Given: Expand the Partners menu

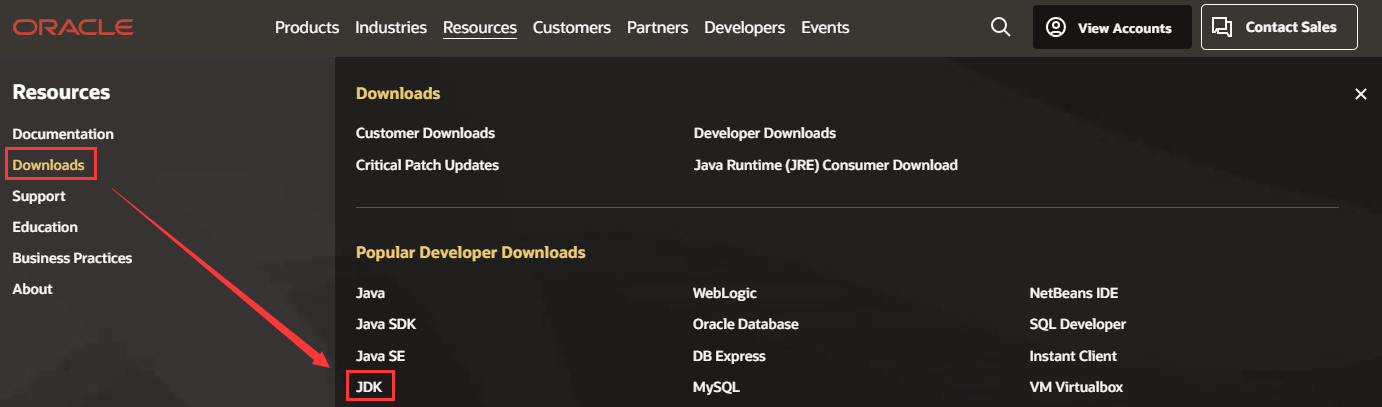Looking at the screenshot, I should (657, 28).
